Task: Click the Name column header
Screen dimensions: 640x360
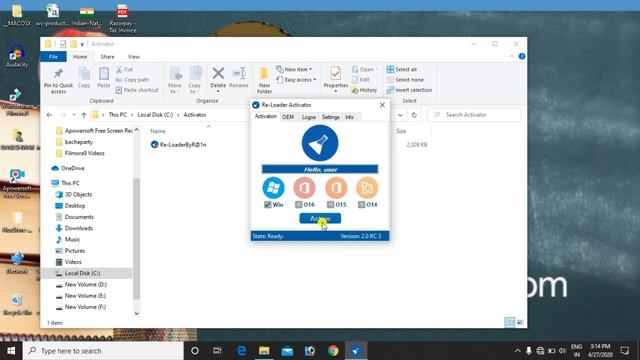Action: click(x=158, y=131)
